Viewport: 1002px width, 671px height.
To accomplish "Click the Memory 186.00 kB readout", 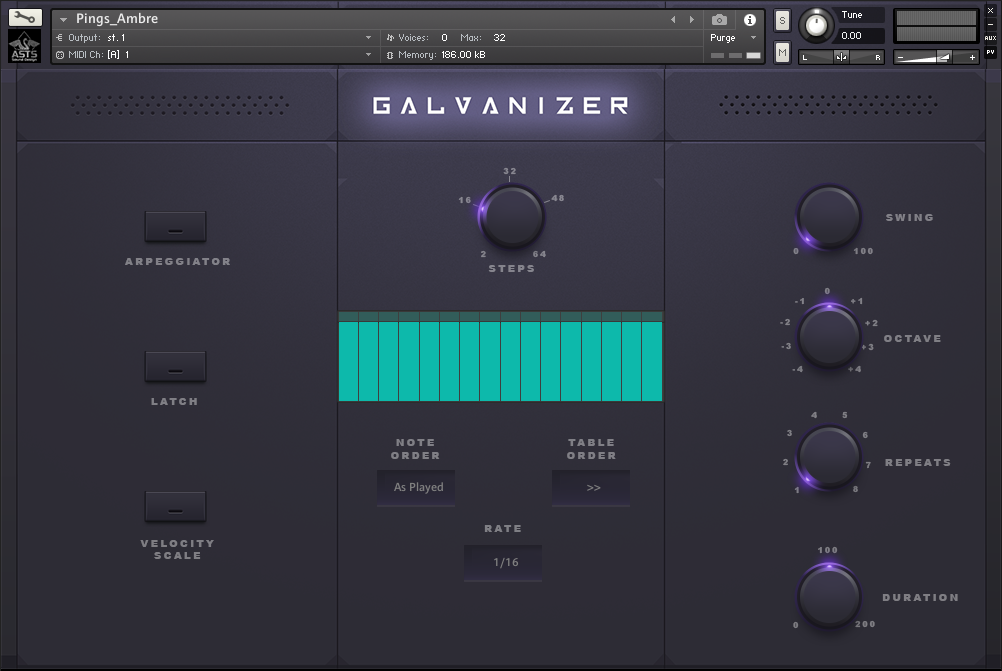I will tap(463, 55).
